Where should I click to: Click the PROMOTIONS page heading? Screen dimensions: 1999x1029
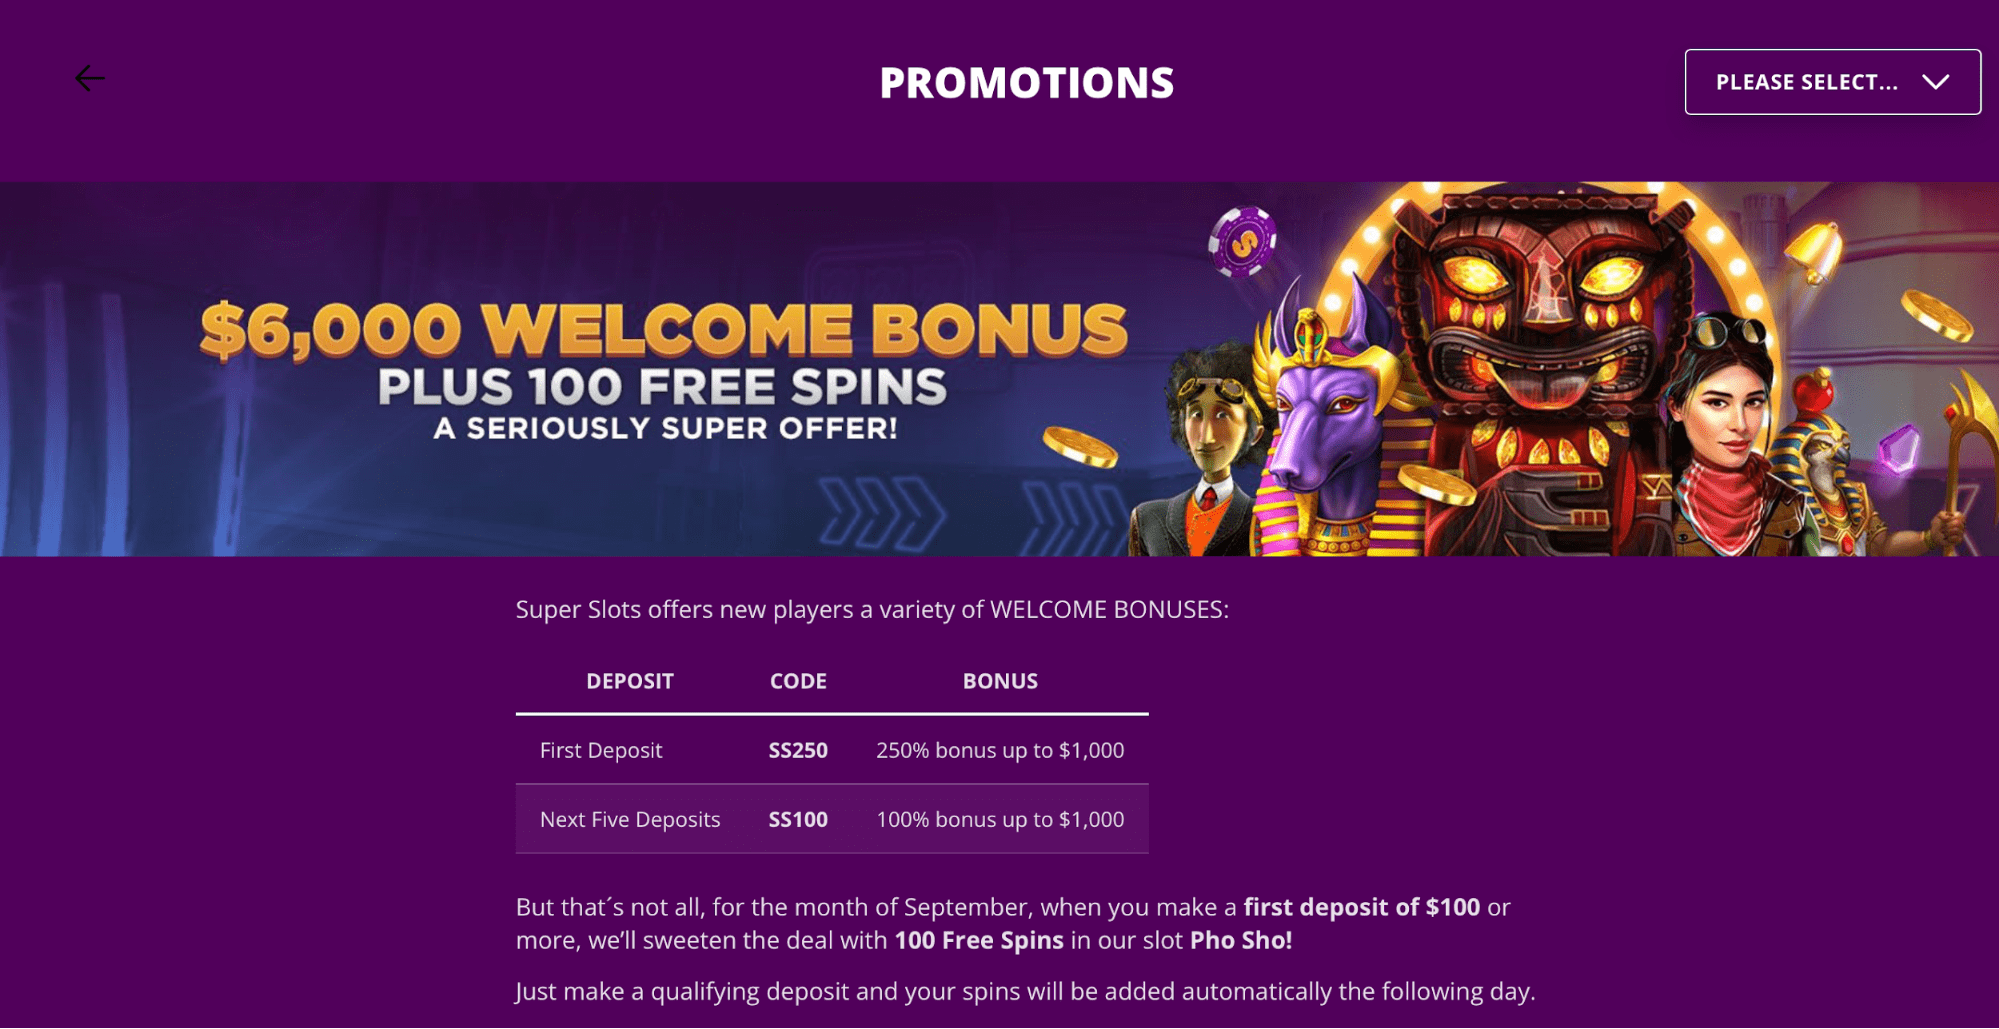(x=1027, y=83)
